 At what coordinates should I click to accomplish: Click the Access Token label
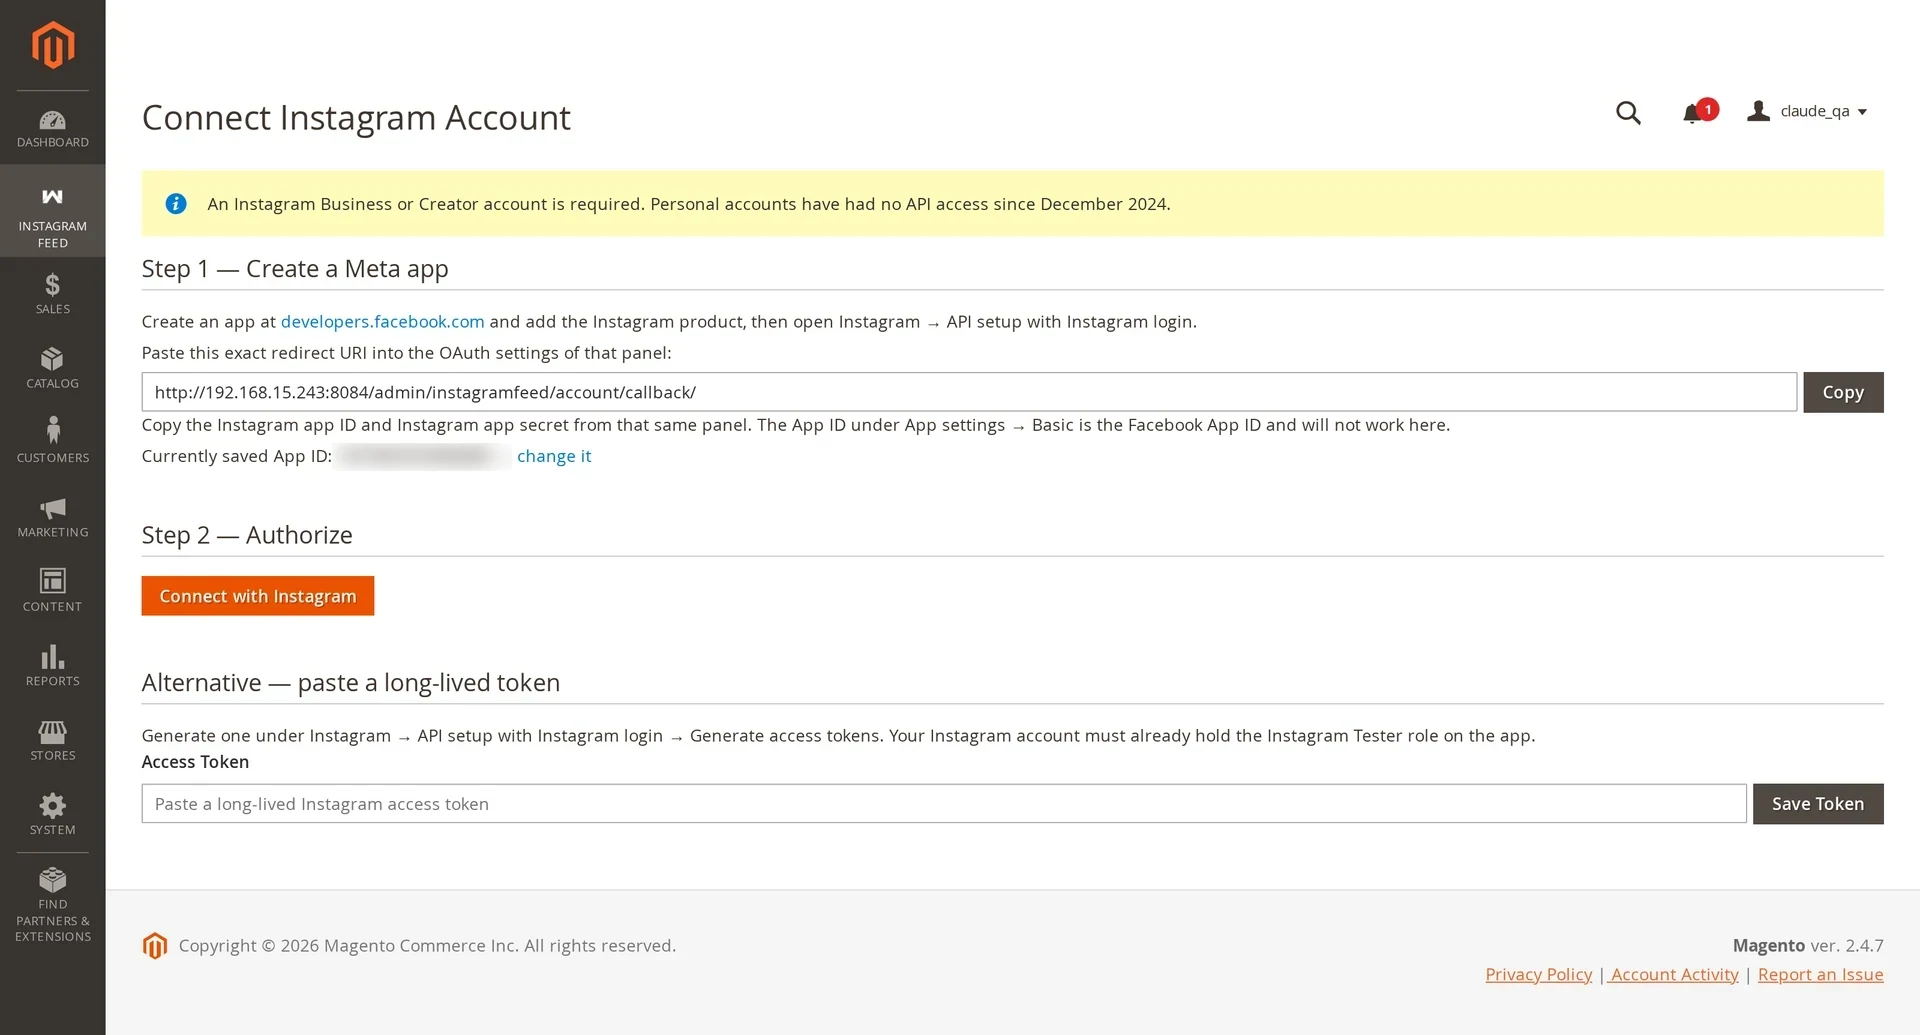(x=195, y=762)
